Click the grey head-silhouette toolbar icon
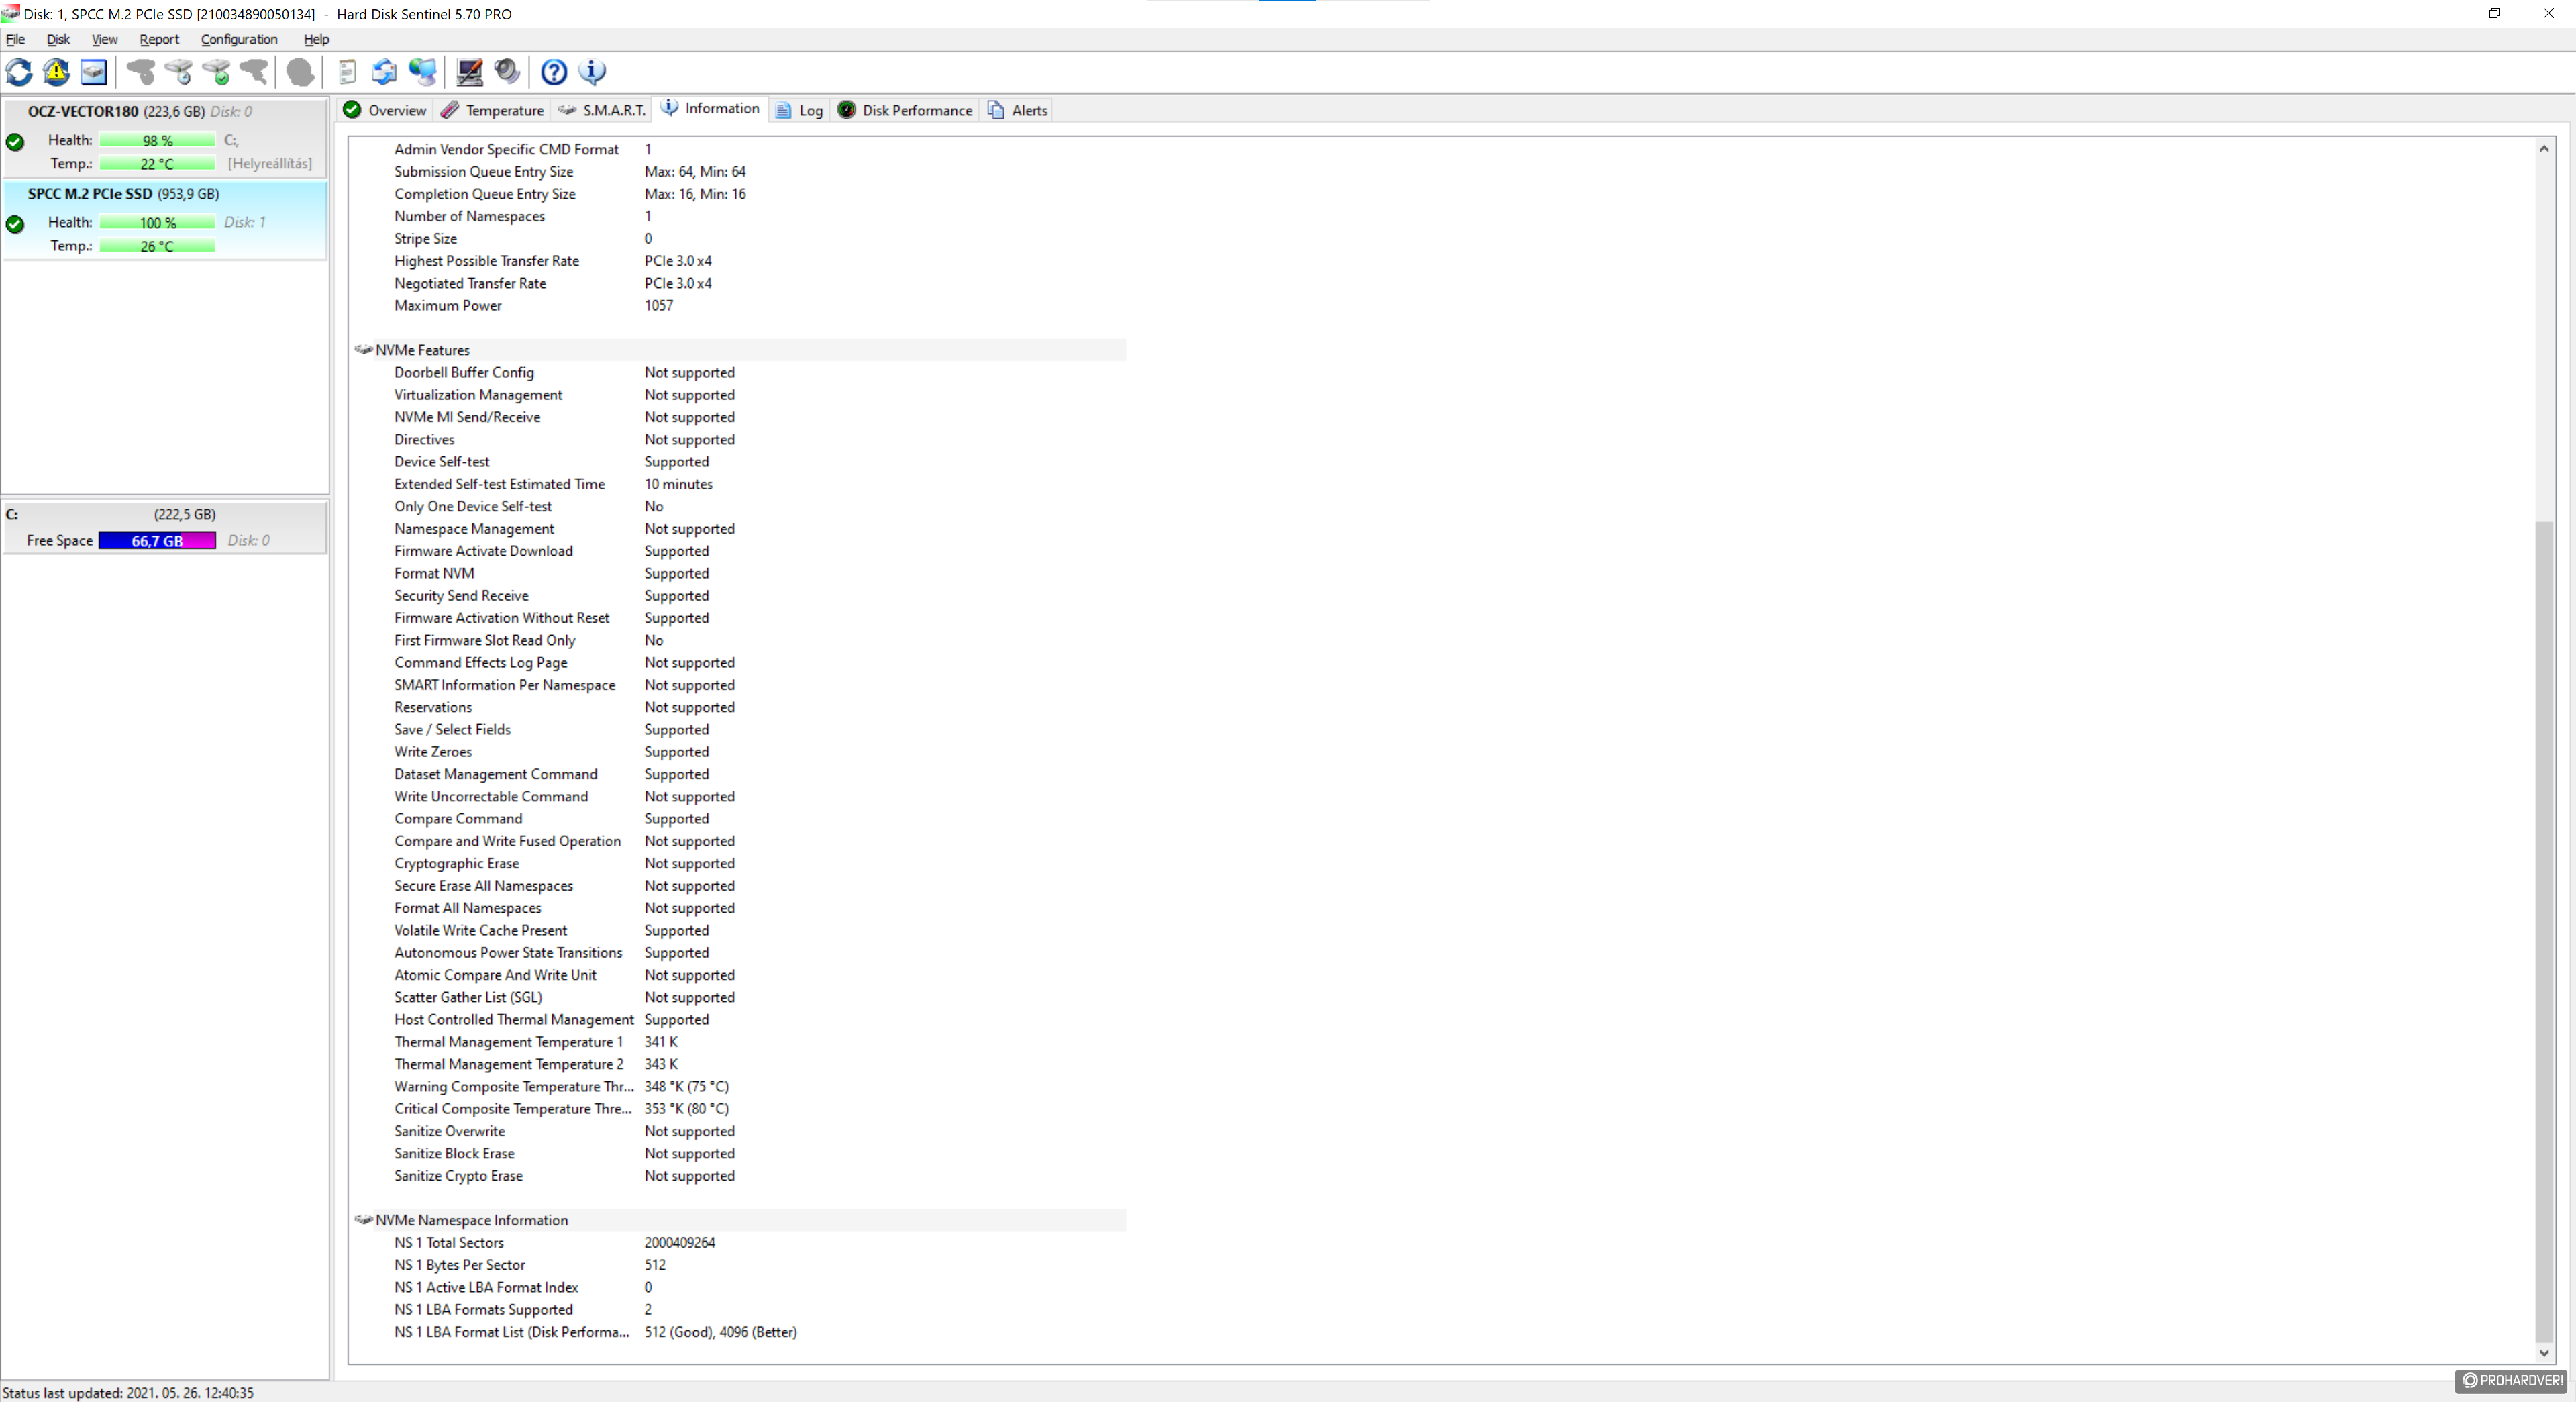 [300, 72]
